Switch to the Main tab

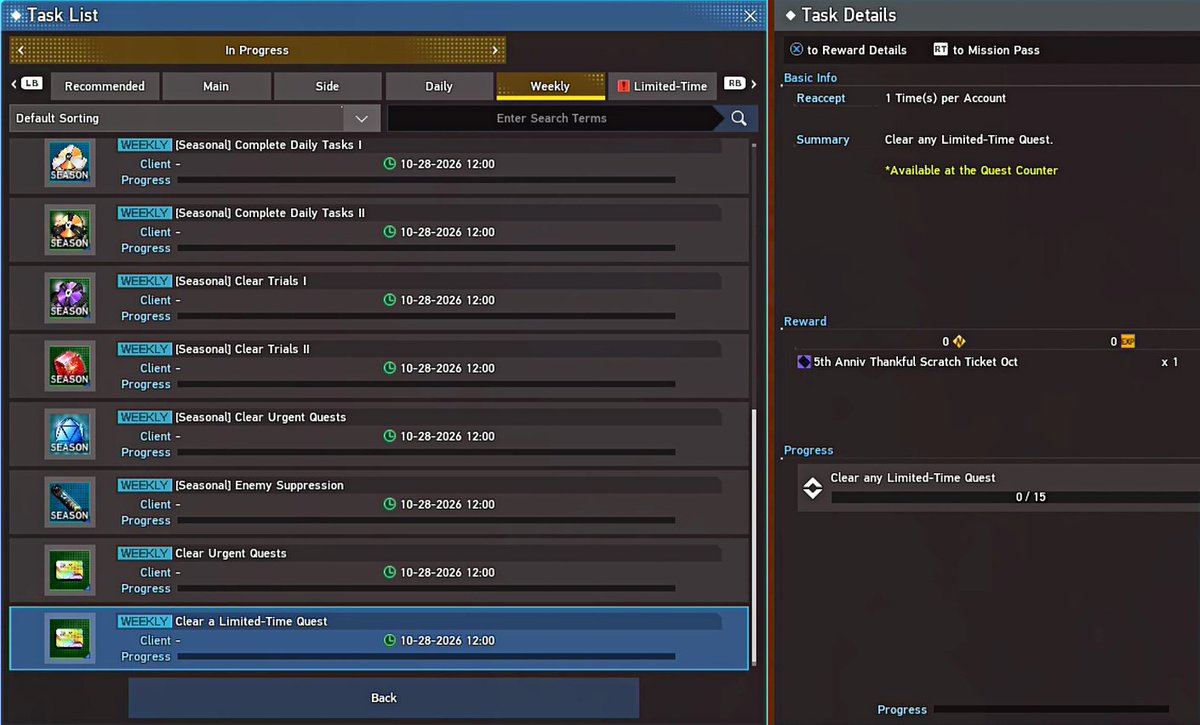(216, 86)
